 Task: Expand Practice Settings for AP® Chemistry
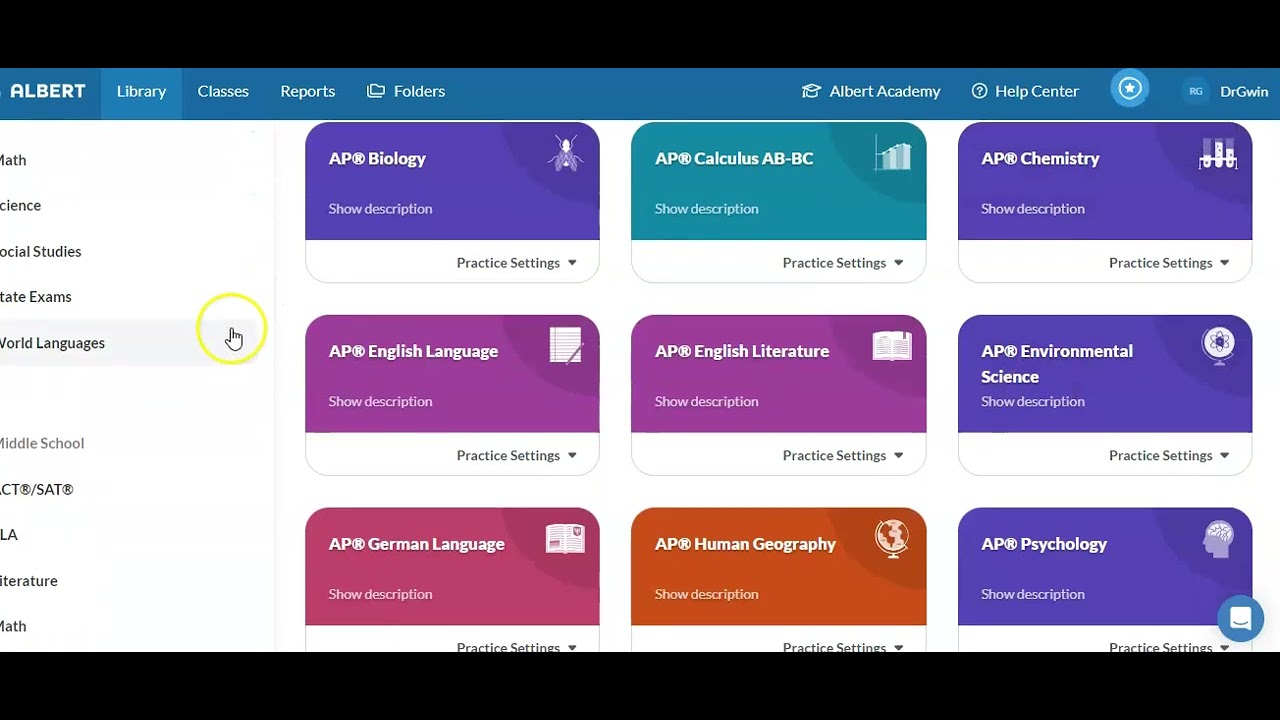[x=1170, y=262]
